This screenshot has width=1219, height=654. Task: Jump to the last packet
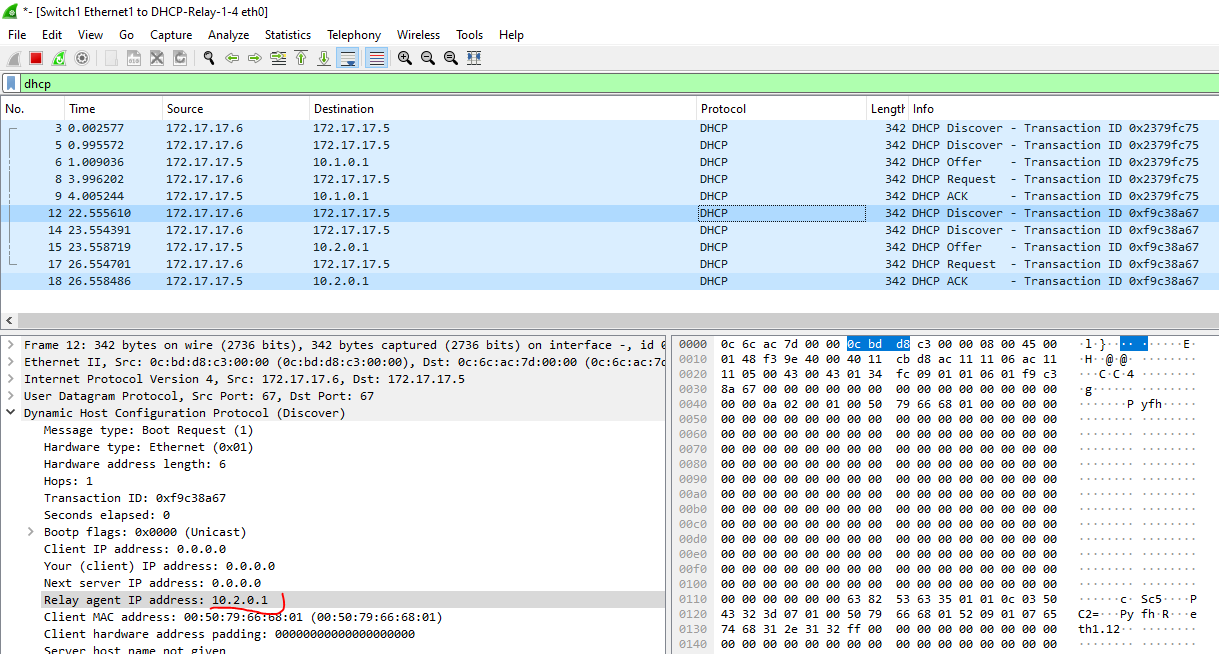(x=324, y=58)
